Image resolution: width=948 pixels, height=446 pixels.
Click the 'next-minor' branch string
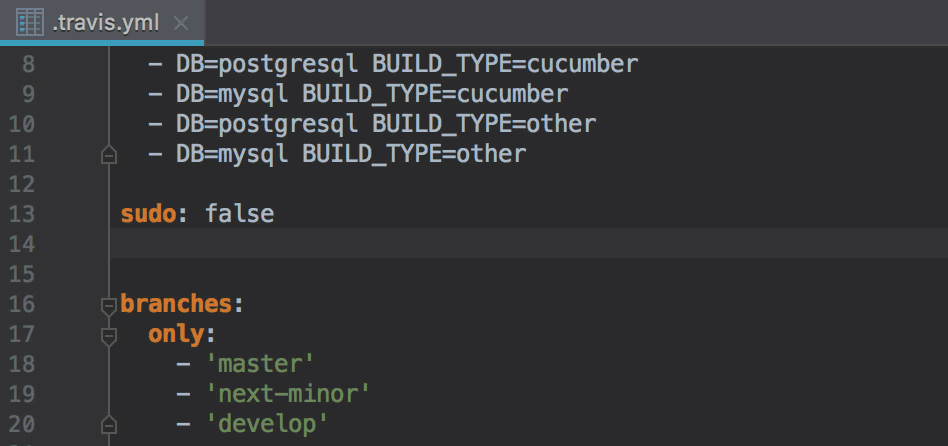[288, 395]
